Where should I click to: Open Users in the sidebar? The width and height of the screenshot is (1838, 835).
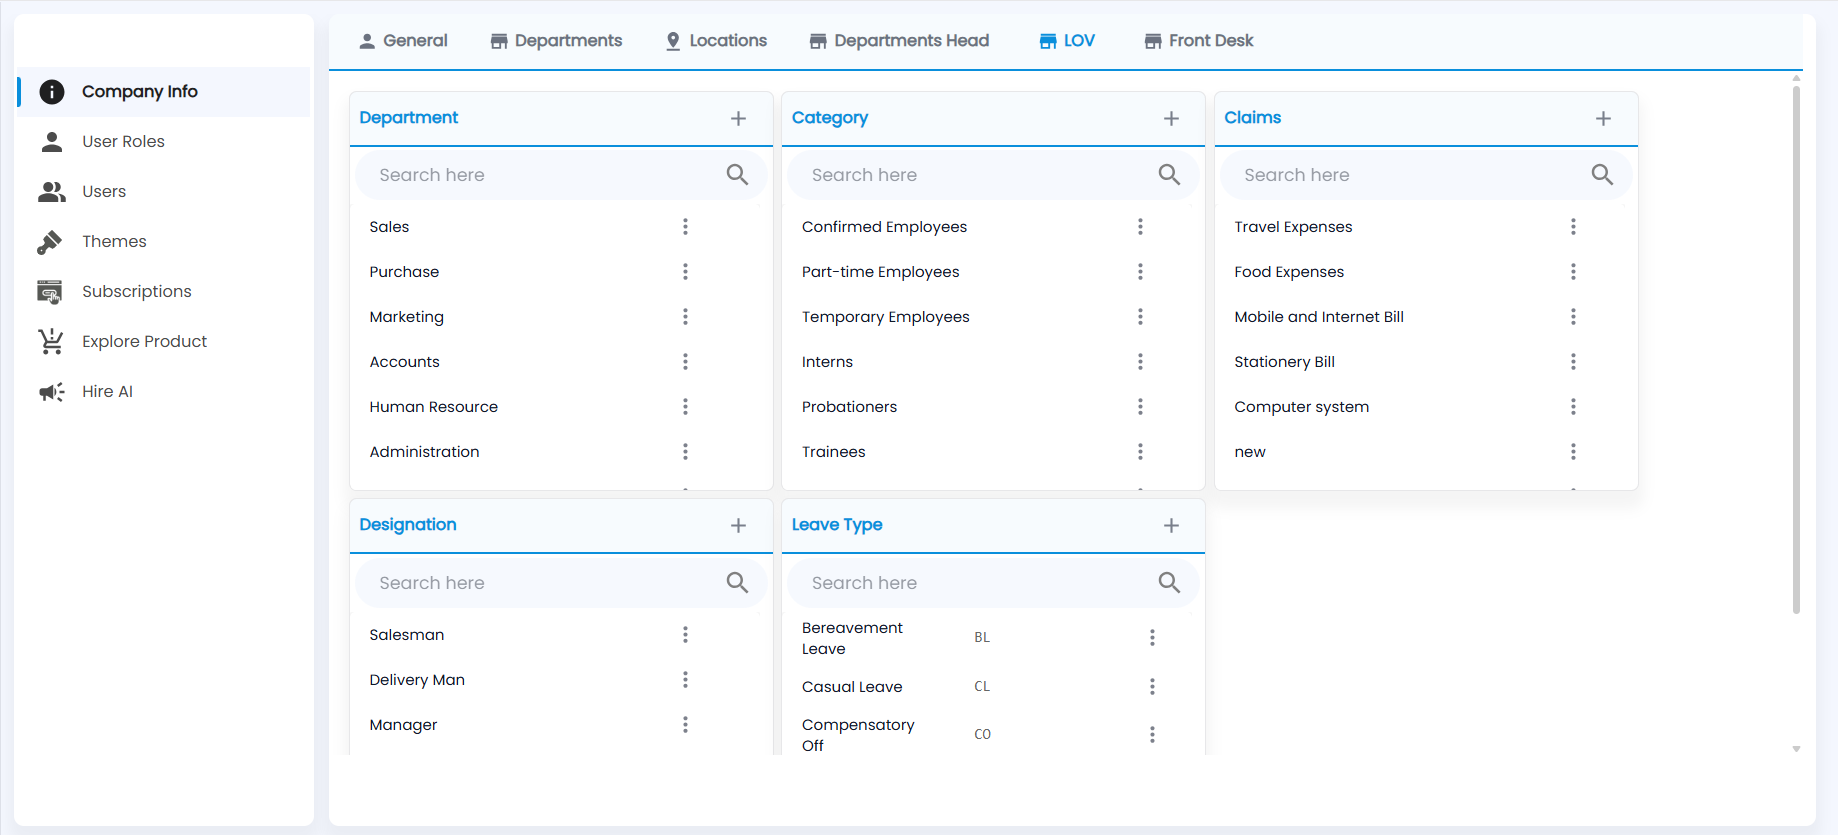[x=164, y=192]
